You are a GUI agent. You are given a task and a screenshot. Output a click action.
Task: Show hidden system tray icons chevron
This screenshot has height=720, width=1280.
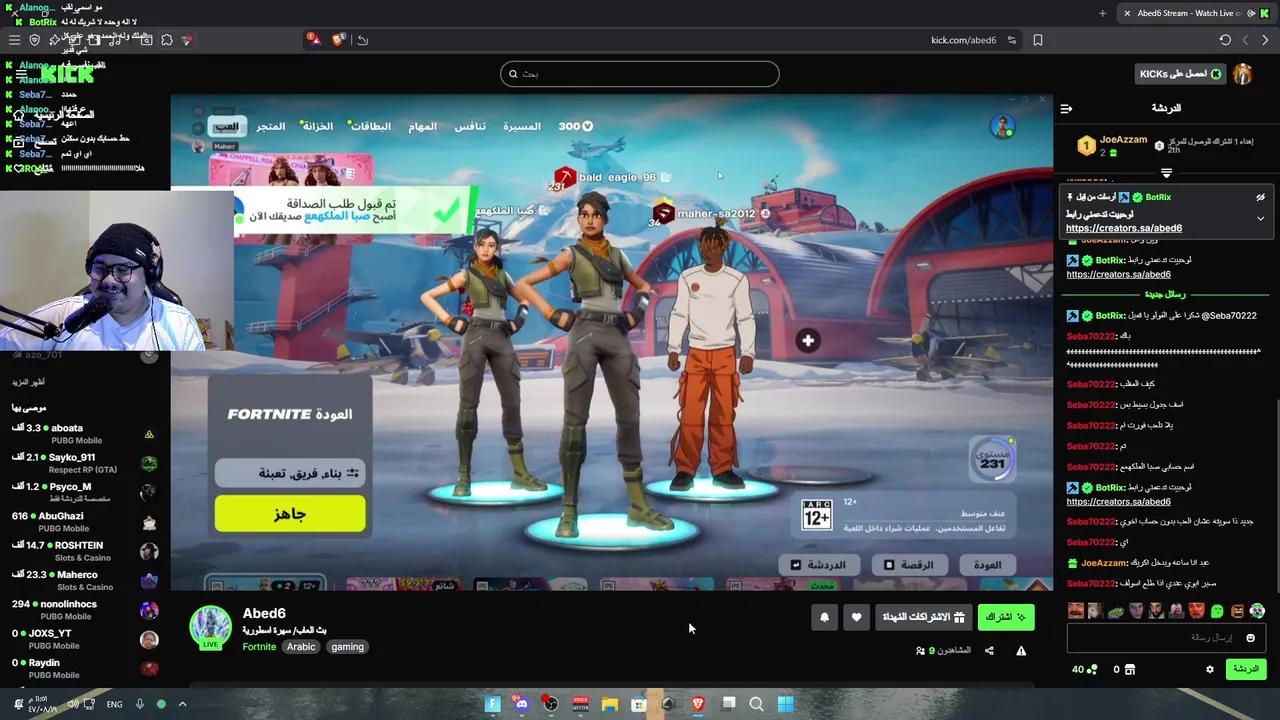(182, 704)
